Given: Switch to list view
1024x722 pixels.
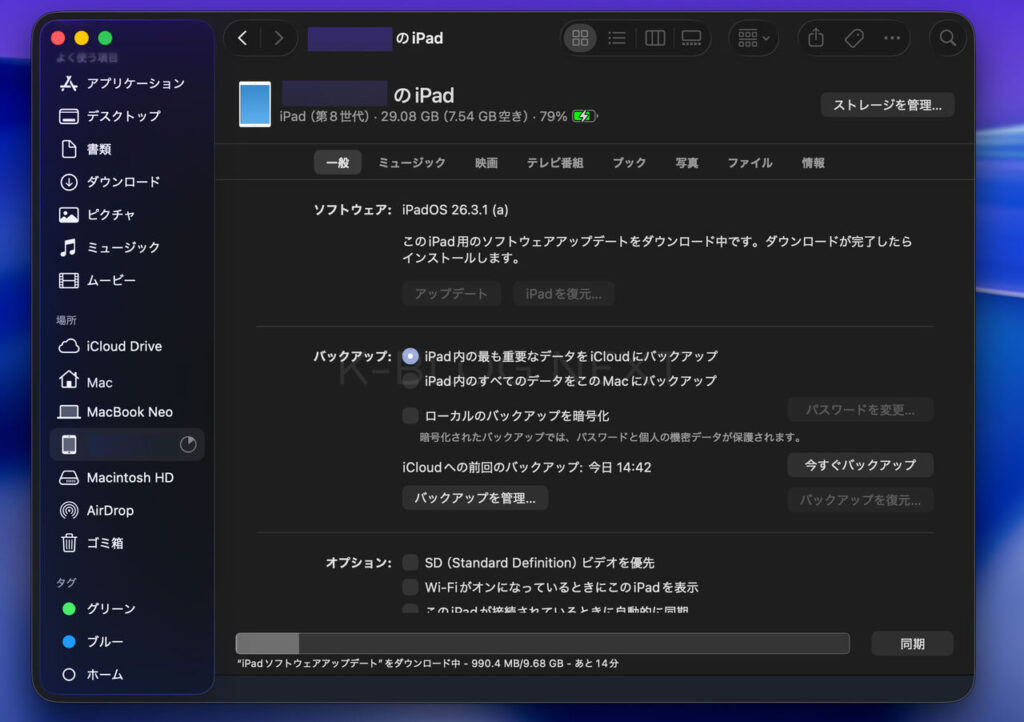Looking at the screenshot, I should 617,38.
